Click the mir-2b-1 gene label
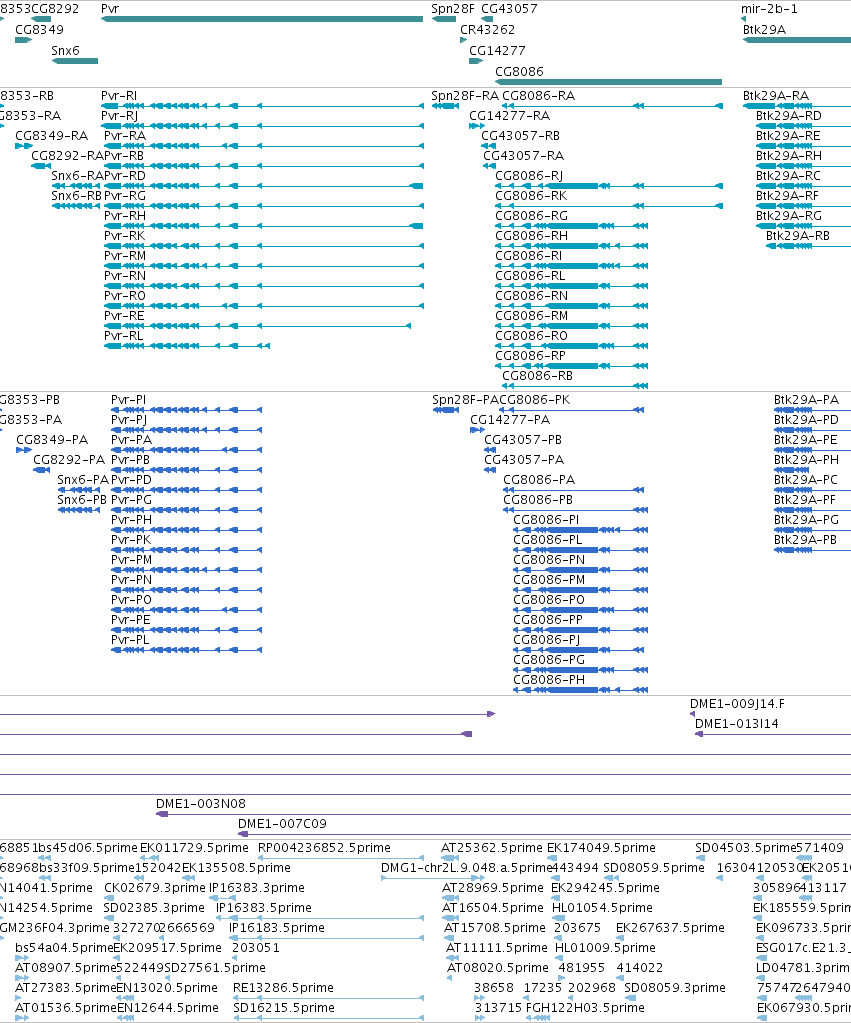 point(769,9)
